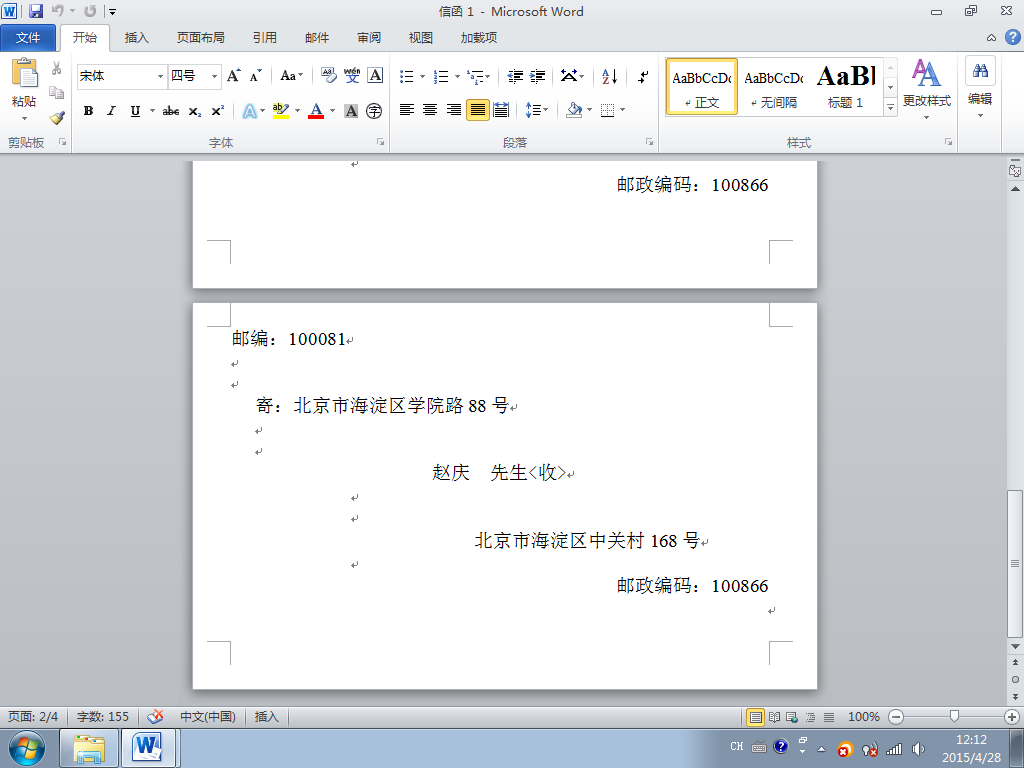Expand the Borders dropdown arrow

[622, 110]
